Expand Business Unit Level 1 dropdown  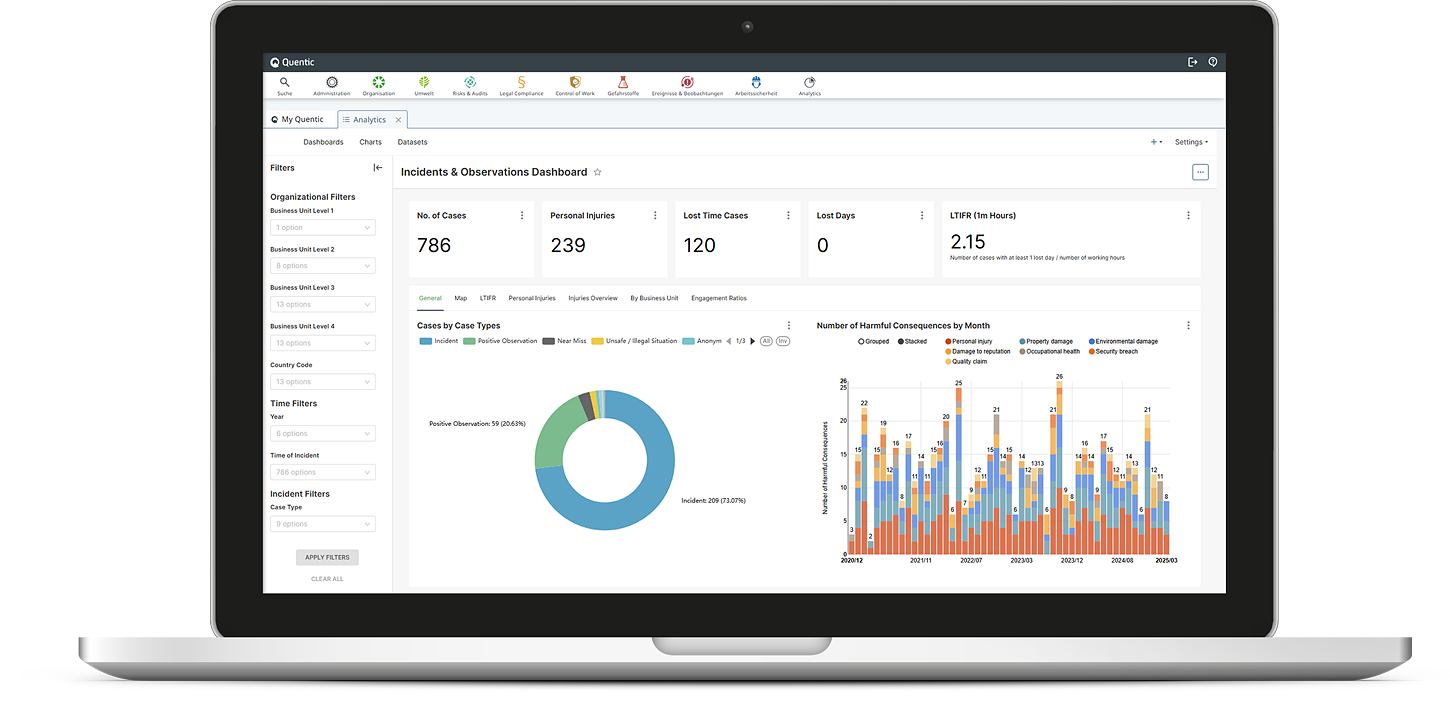pyautogui.click(x=323, y=228)
